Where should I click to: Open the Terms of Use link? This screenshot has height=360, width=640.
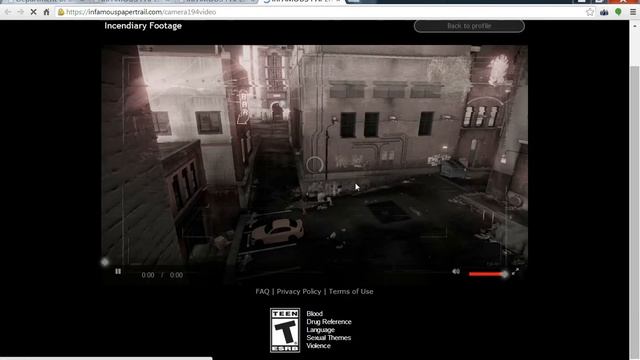pyautogui.click(x=351, y=291)
